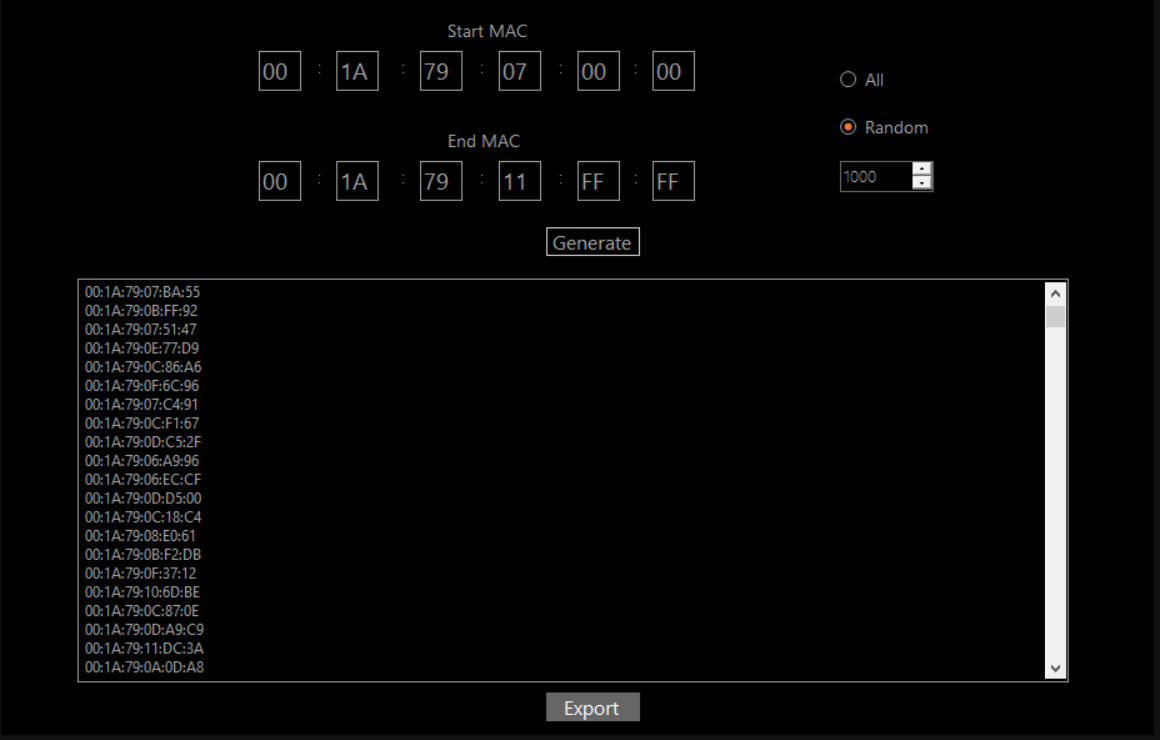
Task: Select the Random radio option
Action: click(849, 128)
